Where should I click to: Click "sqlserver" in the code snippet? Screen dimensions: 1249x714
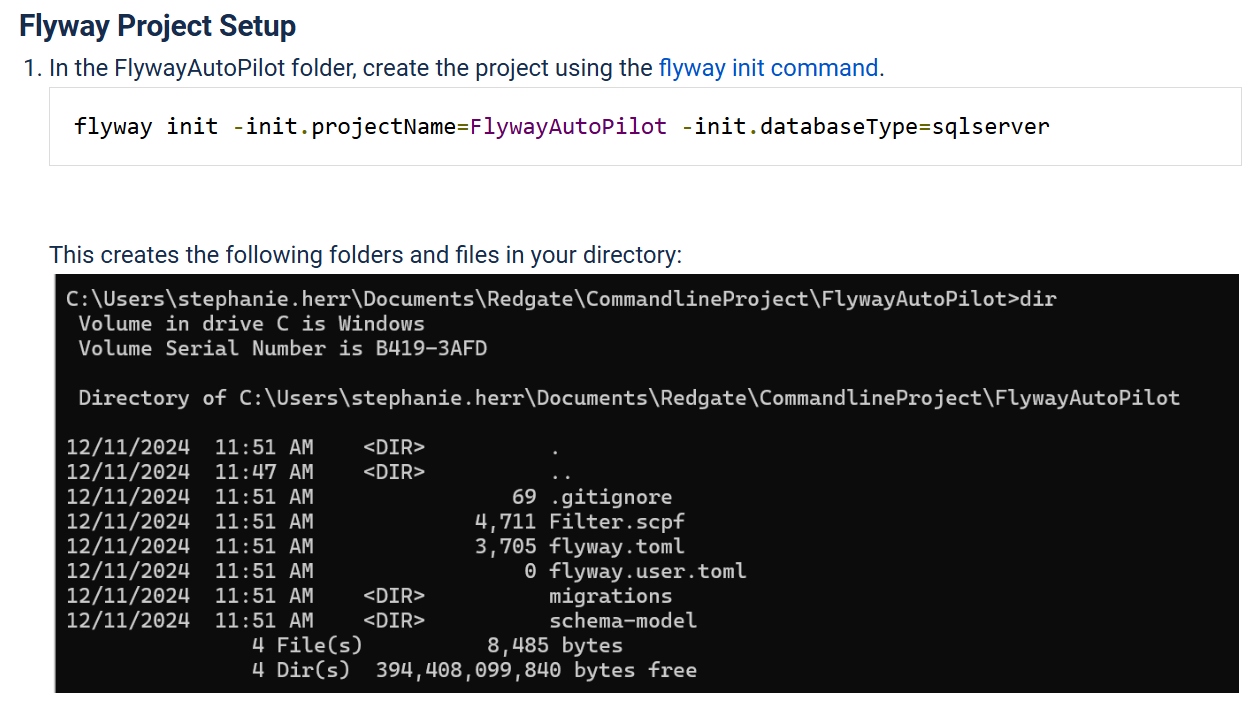point(990,127)
